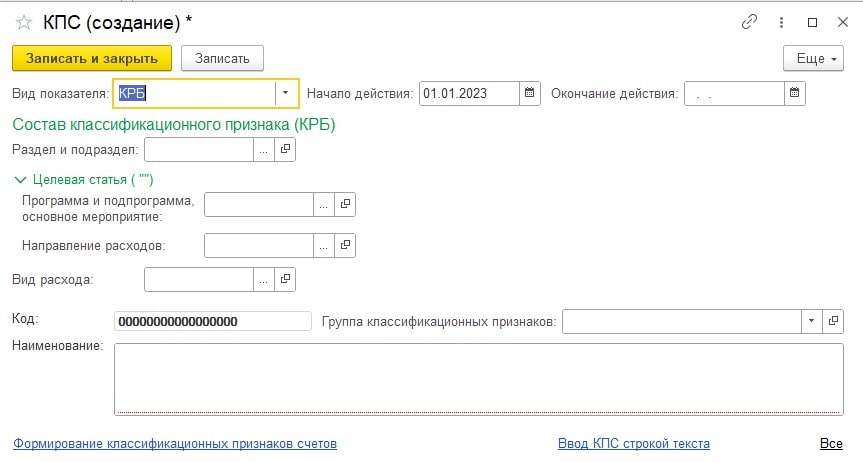This screenshot has width=863, height=462.
Task: Open calendar picker for Окончание действия
Action: pos(794,93)
